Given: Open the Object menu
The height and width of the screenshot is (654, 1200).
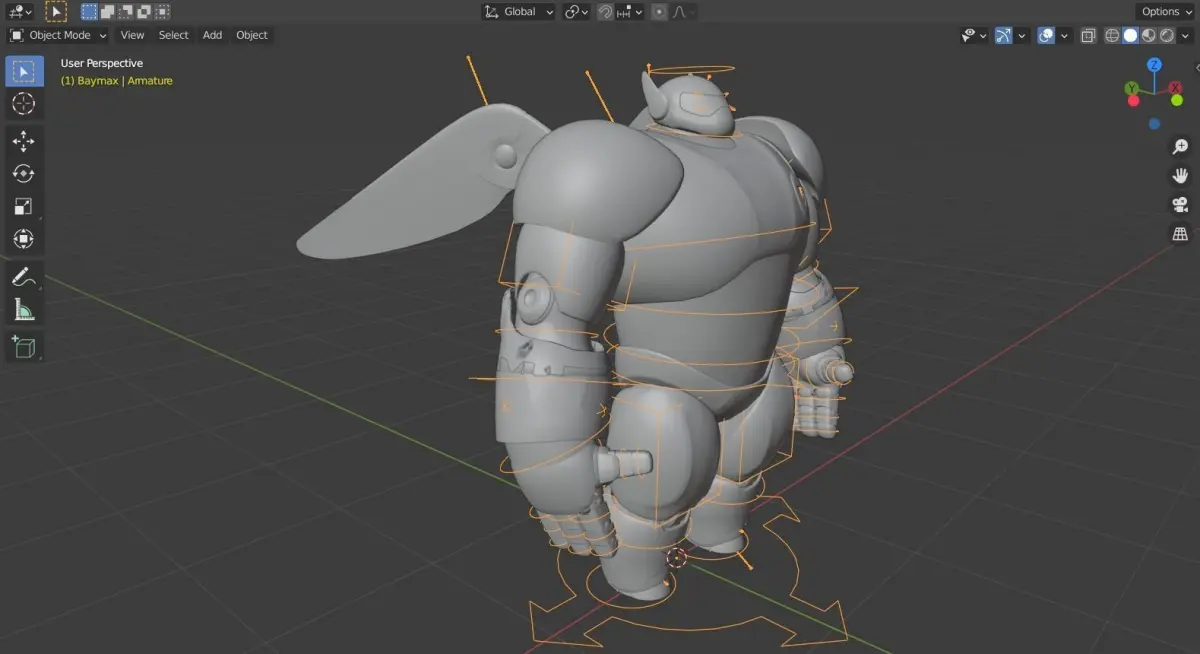Looking at the screenshot, I should 252,35.
